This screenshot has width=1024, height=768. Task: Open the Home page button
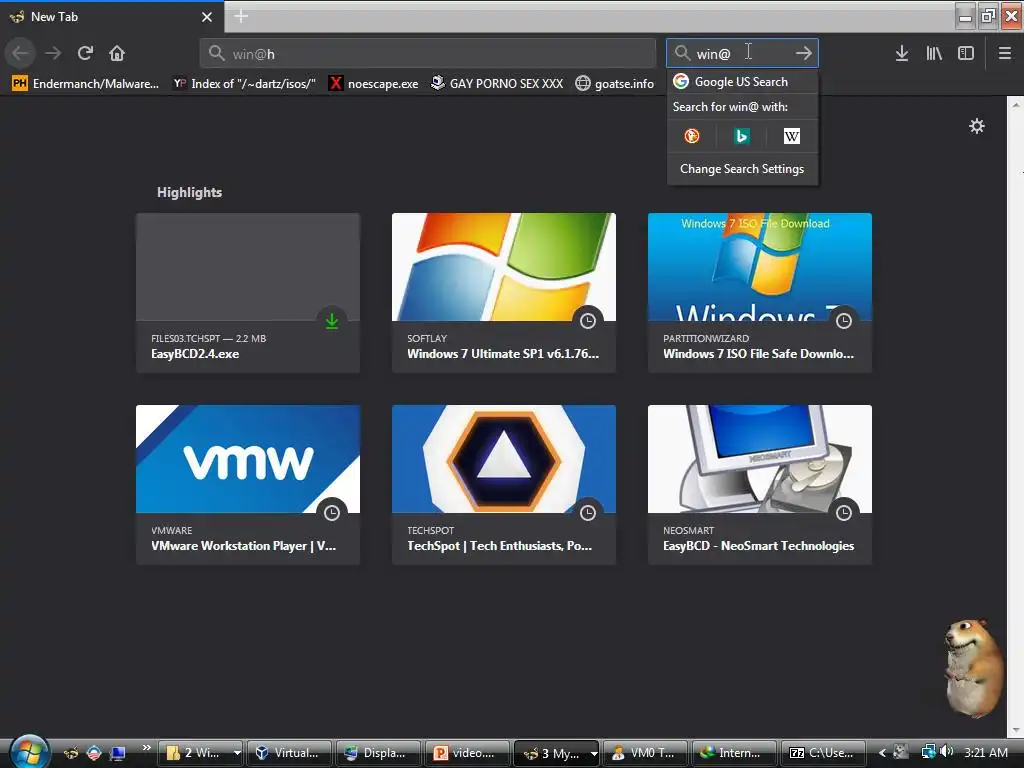tap(117, 53)
